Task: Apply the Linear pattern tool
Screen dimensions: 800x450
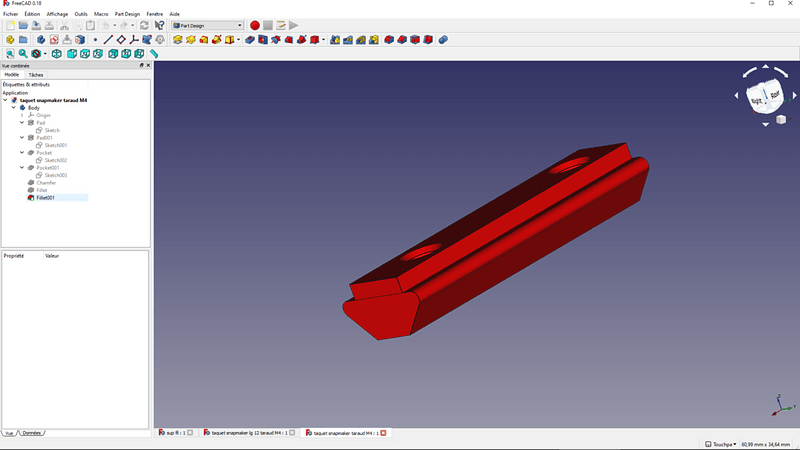Action: tap(347, 40)
